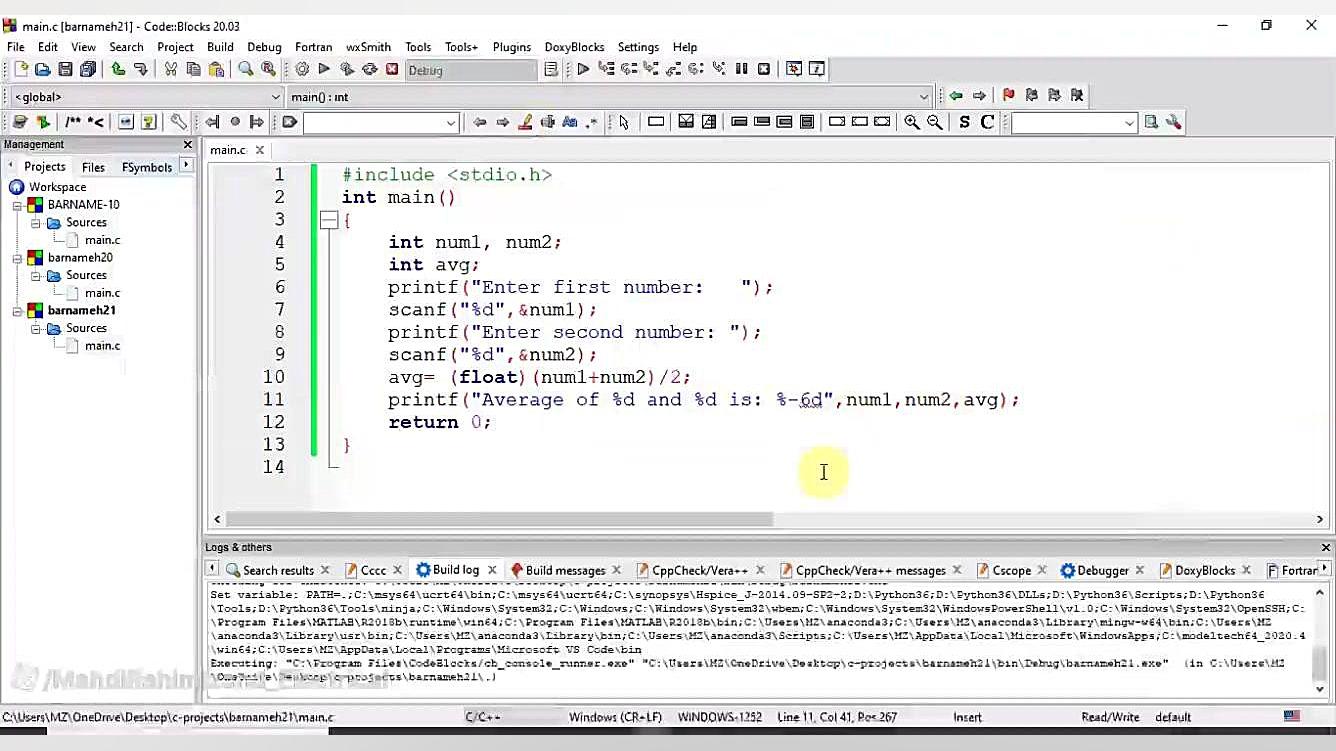This screenshot has height=751, width=1336.
Task: Open the File menu
Action: (x=16, y=47)
